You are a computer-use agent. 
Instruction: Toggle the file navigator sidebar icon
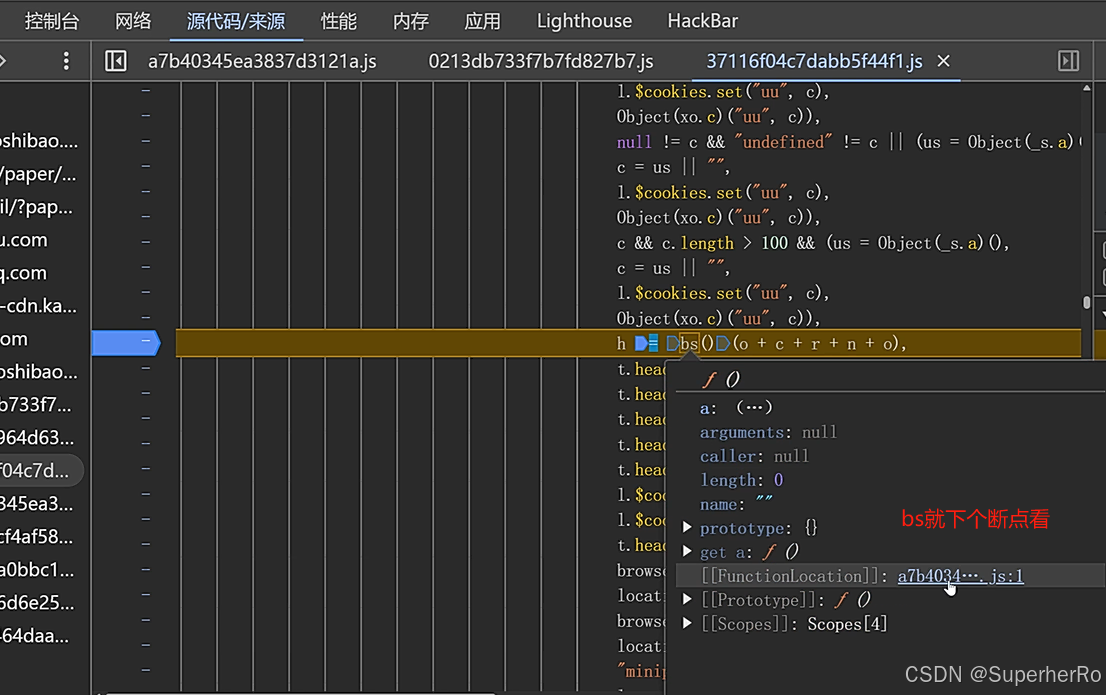point(116,61)
